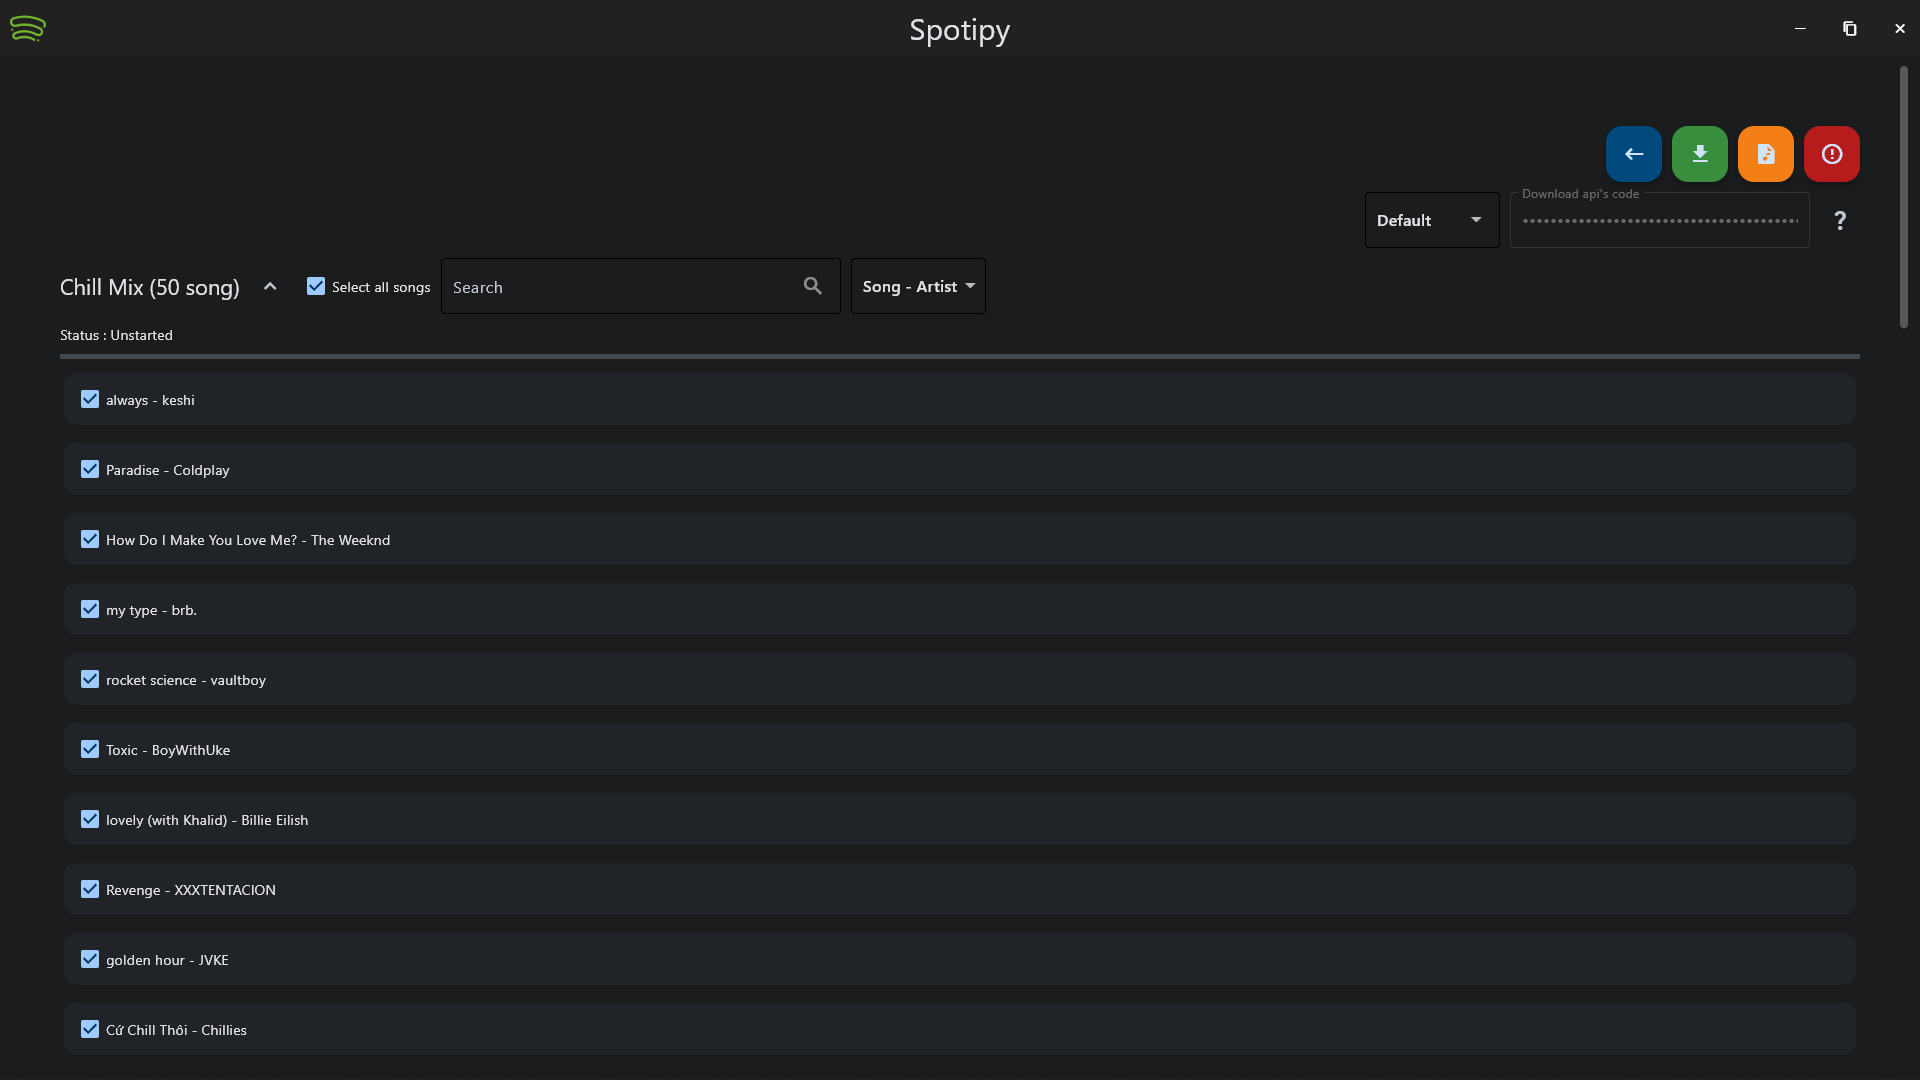Screen dimensions: 1920x1080
Task: Toggle Select all songs checkbox
Action: (x=316, y=286)
